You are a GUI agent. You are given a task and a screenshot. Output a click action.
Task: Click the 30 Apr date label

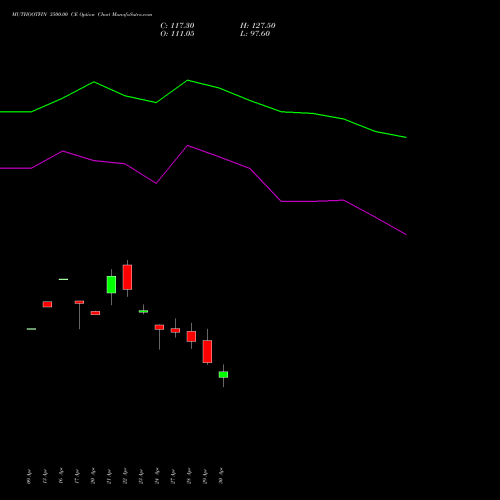point(221,476)
